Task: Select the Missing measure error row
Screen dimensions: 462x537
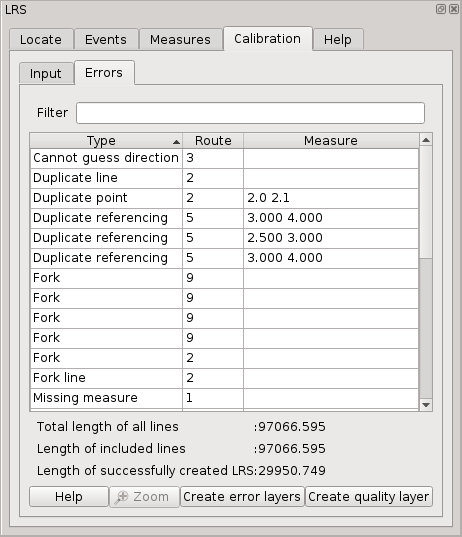Action: [x=224, y=398]
